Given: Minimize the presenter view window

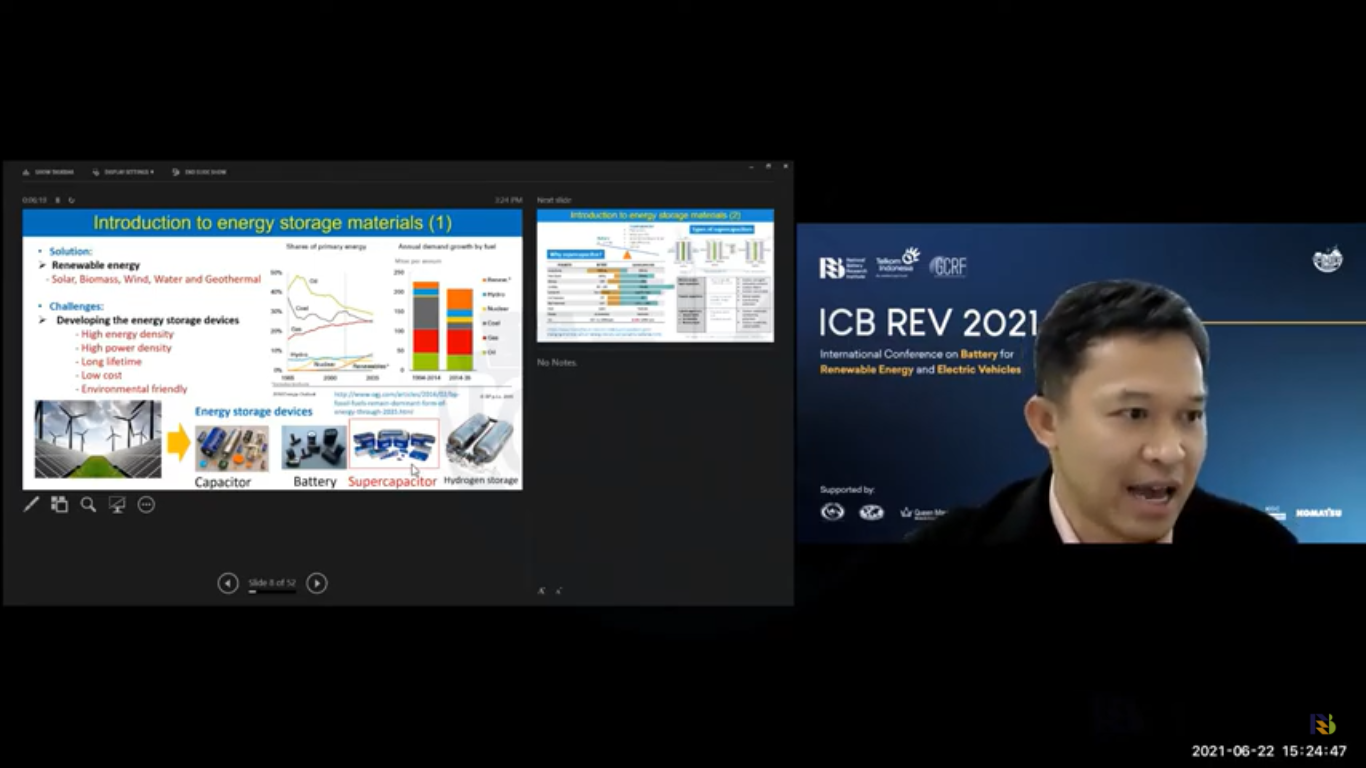Looking at the screenshot, I should coord(752,166).
